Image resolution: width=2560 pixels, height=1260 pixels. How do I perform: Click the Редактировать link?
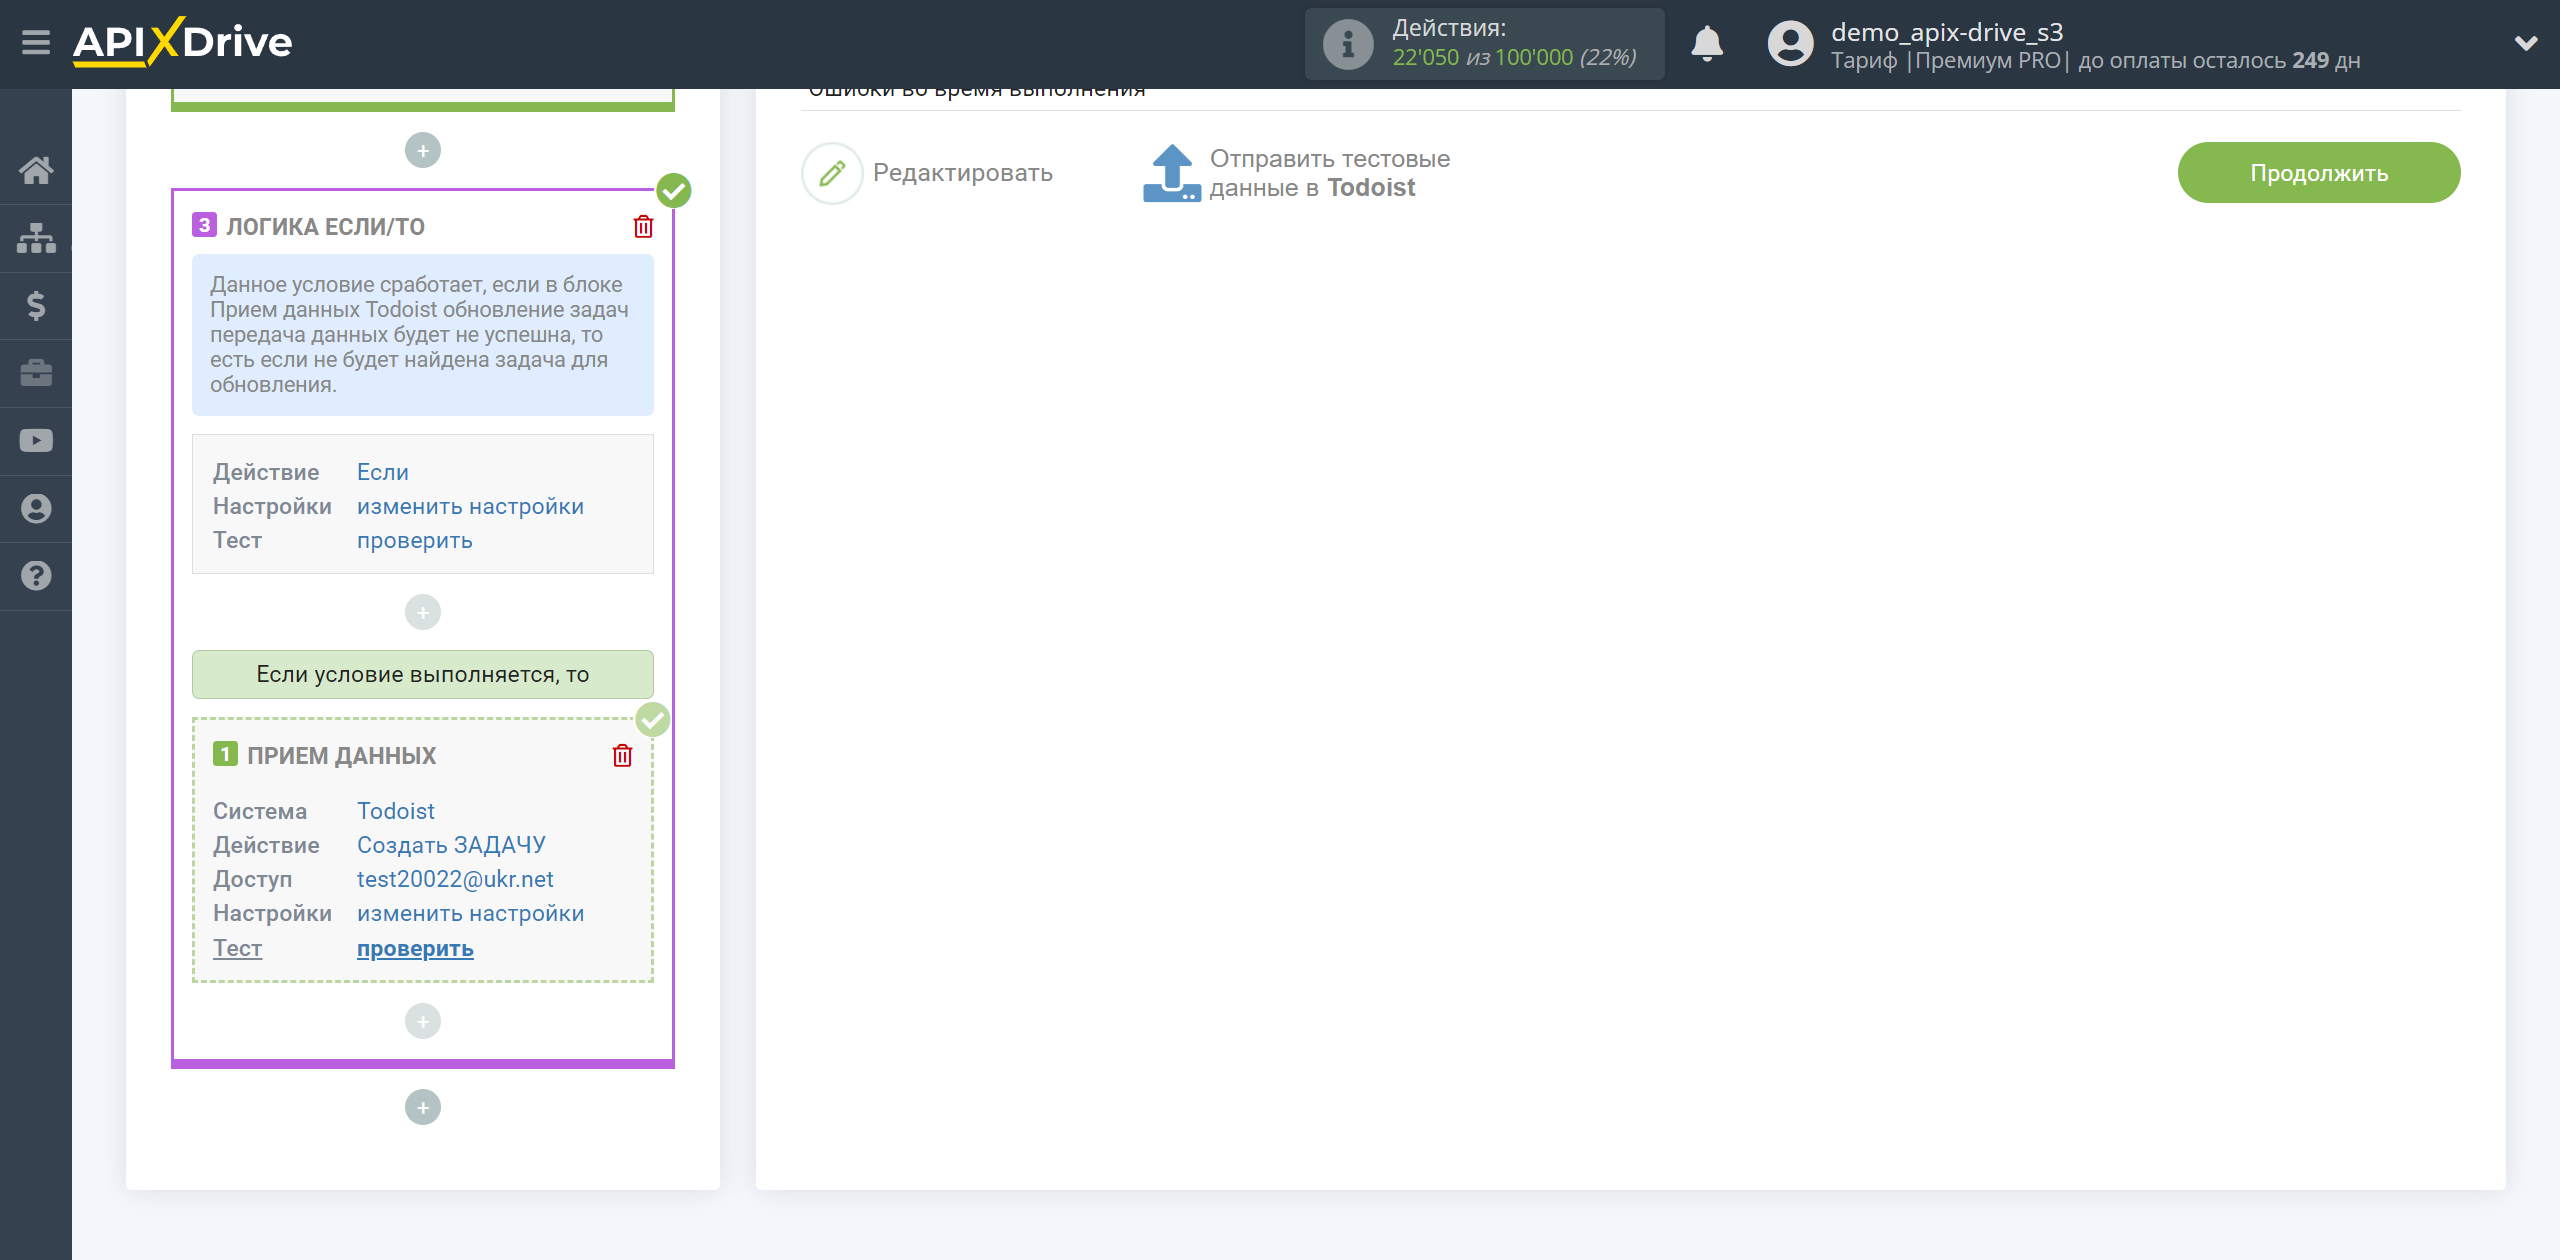(962, 173)
